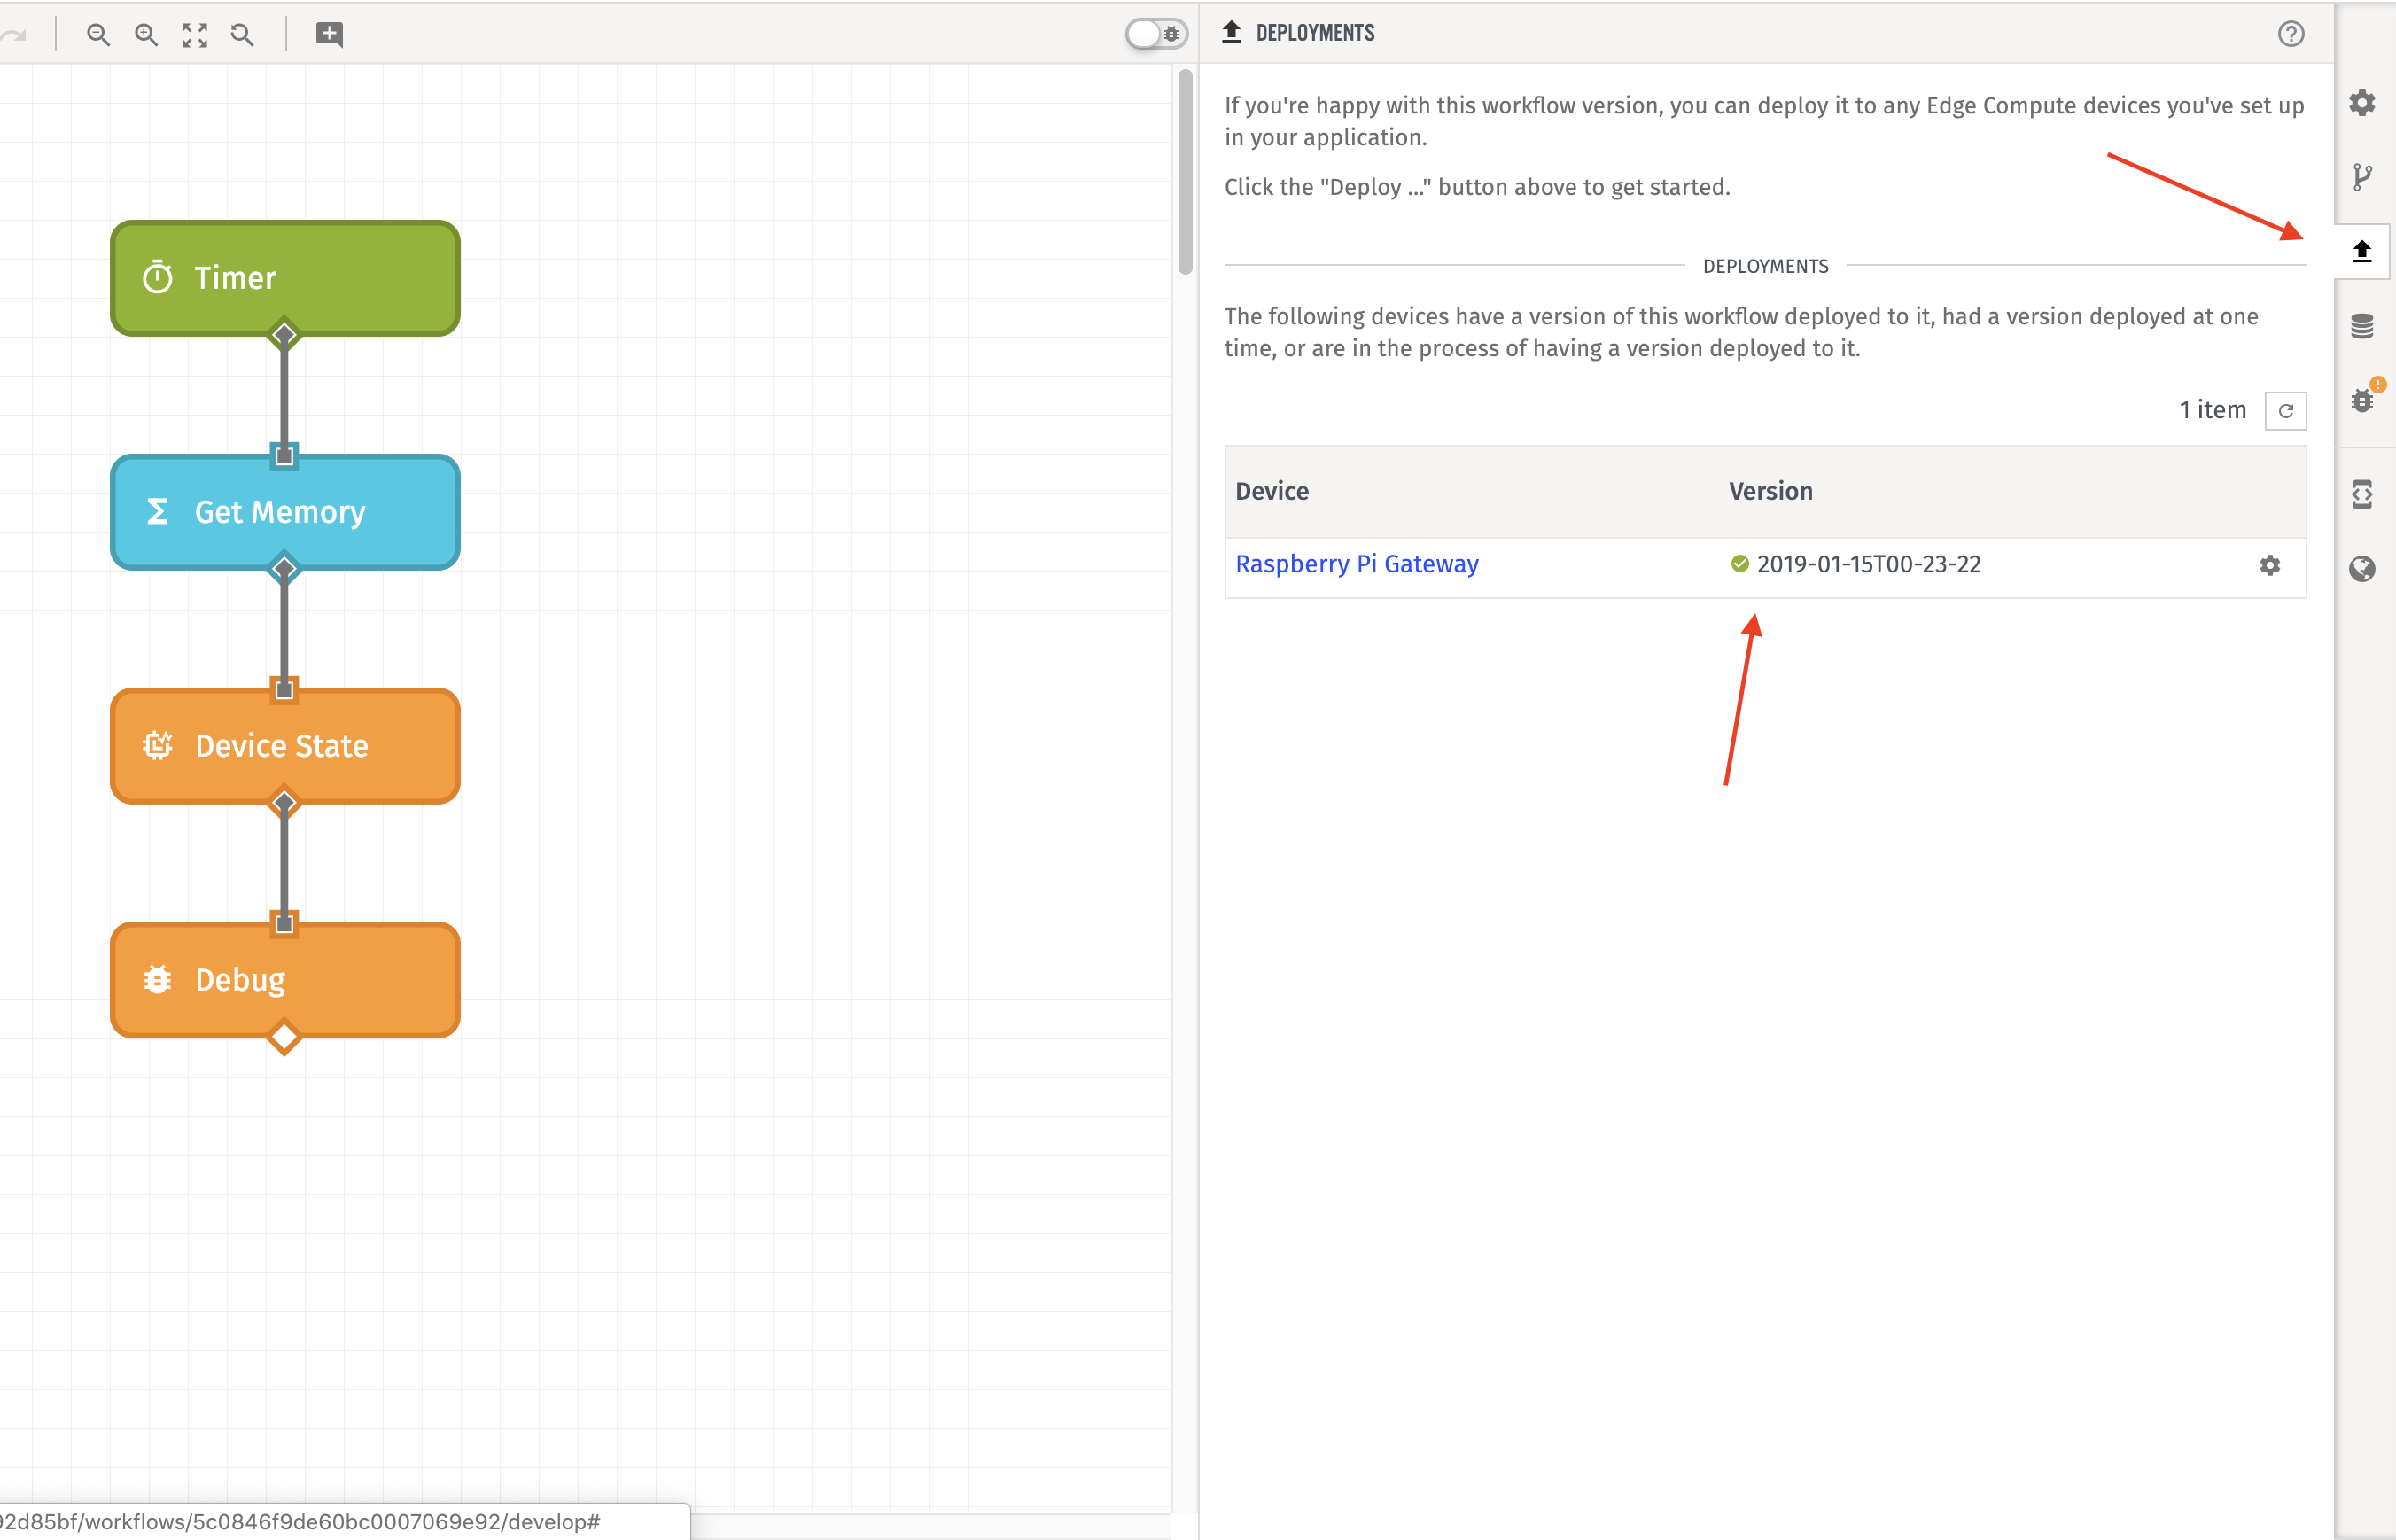The width and height of the screenshot is (2396, 1540).
Task: Click the Version column header
Action: click(x=1771, y=491)
